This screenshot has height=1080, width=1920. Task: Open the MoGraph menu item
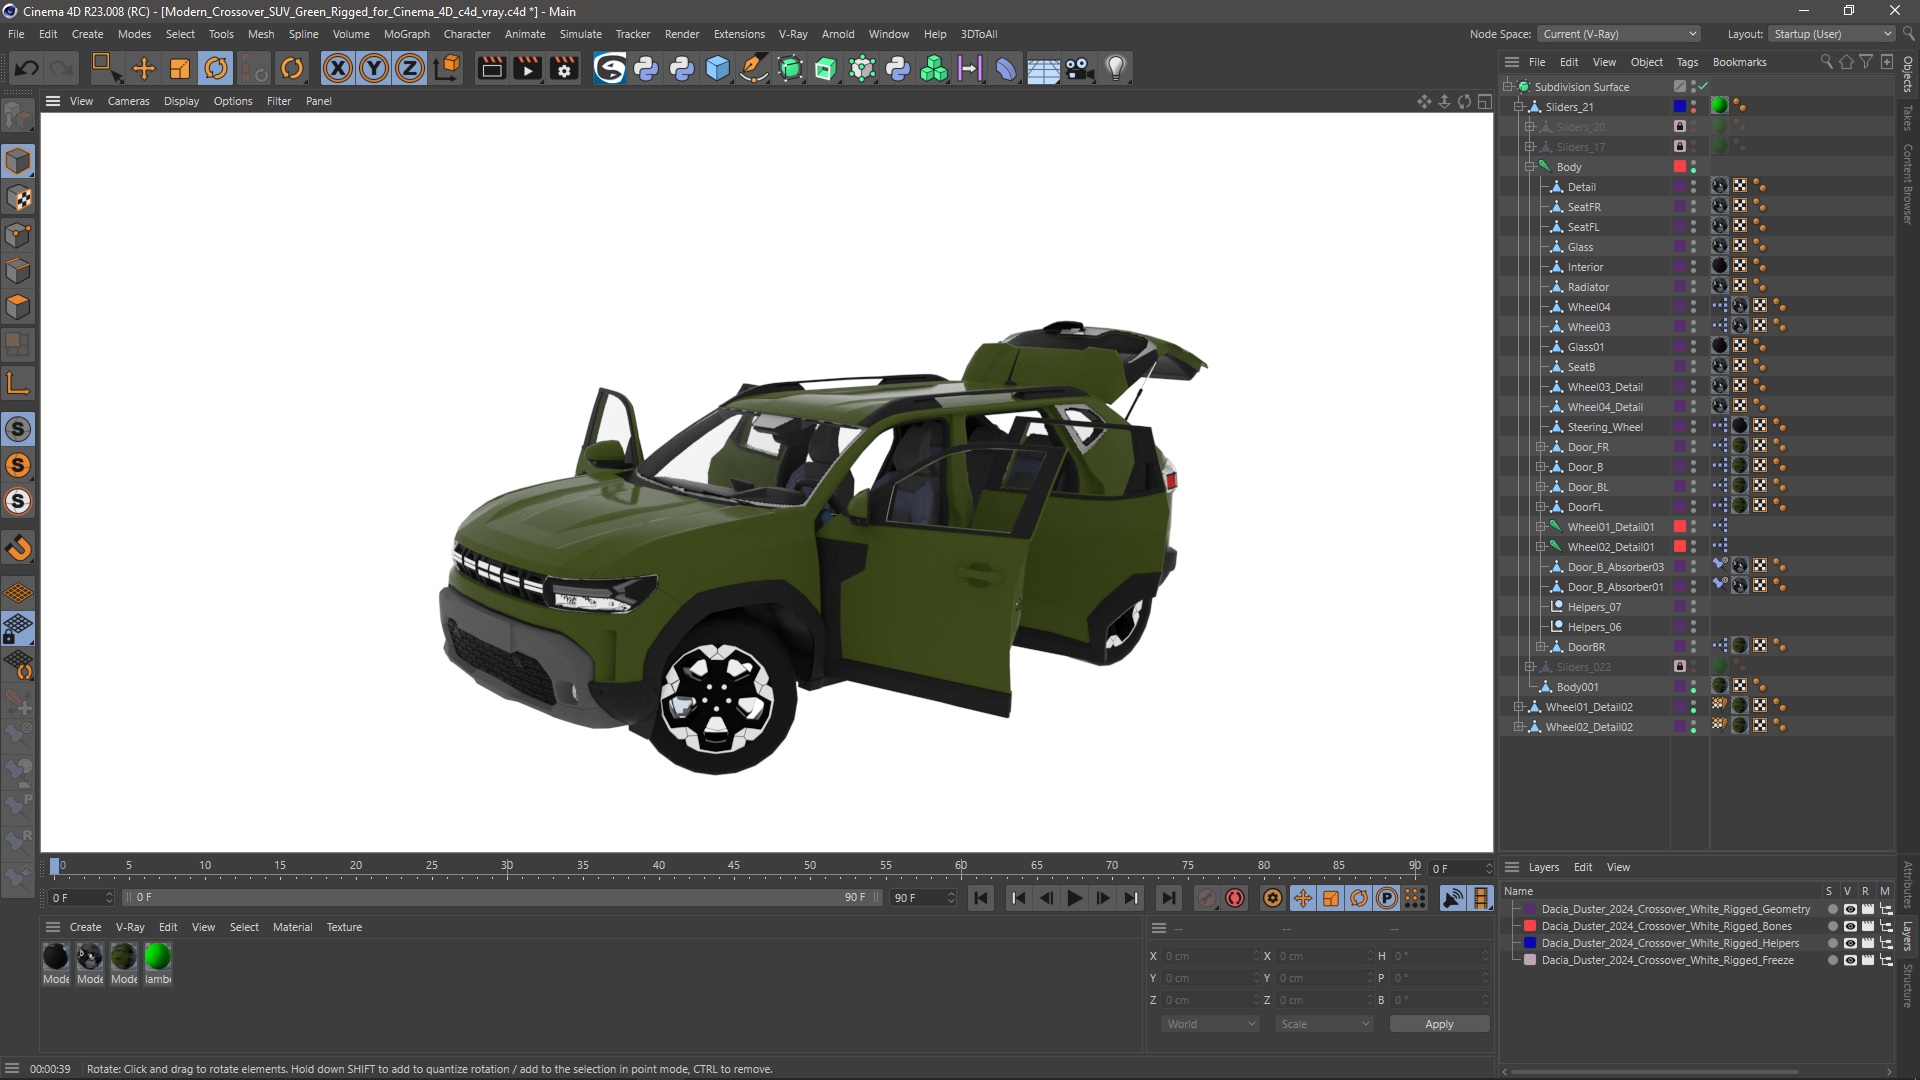click(404, 33)
